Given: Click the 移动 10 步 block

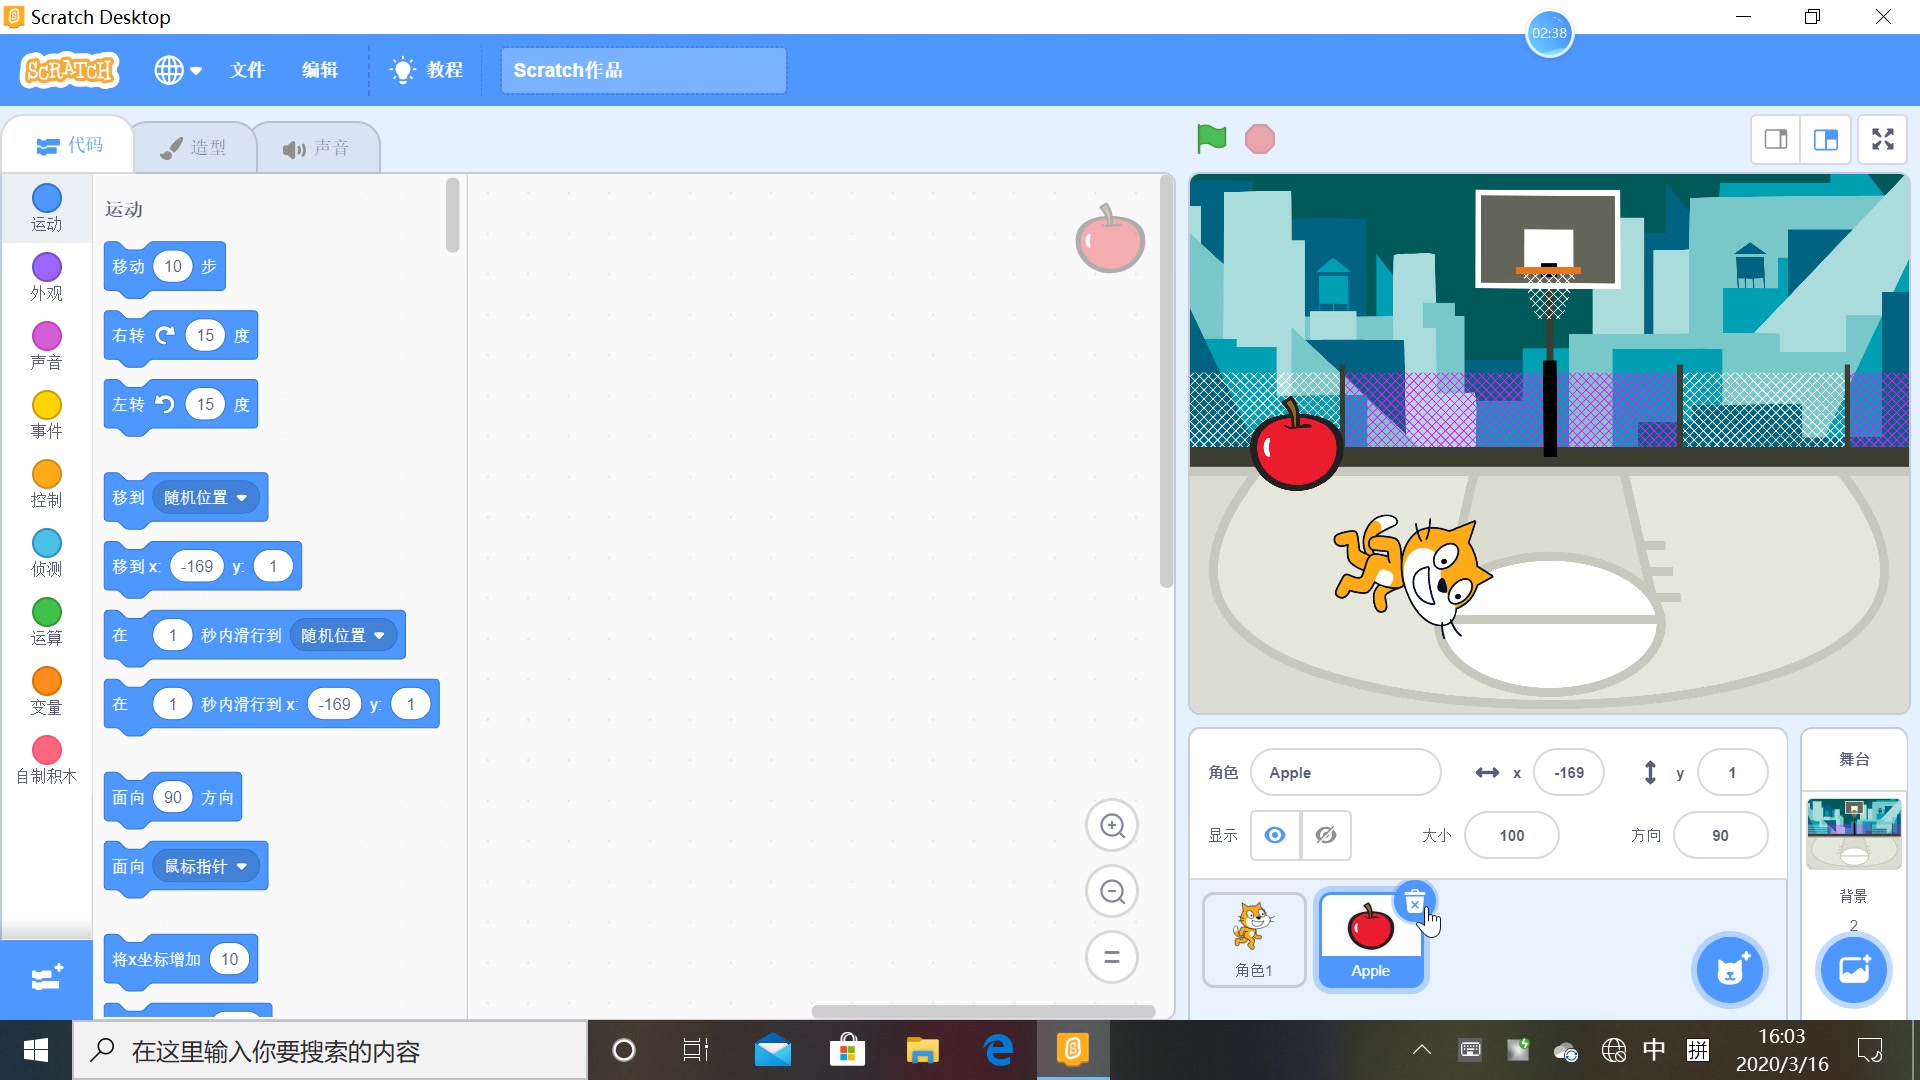Looking at the screenshot, I should coord(165,267).
